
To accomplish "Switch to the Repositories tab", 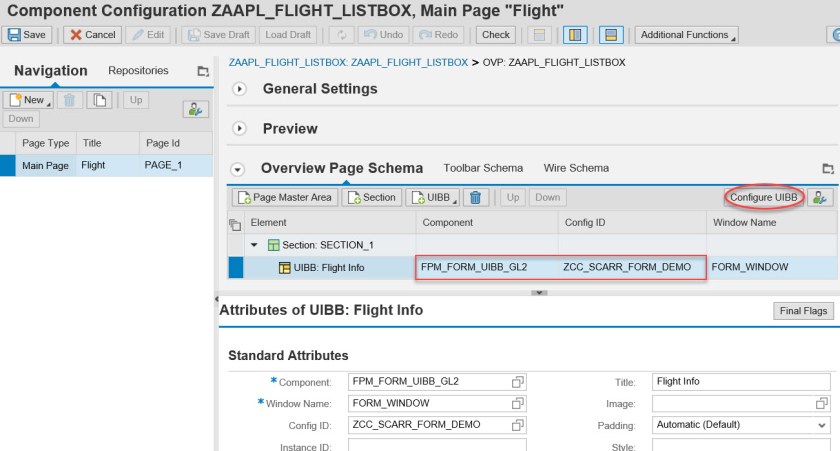I will tap(138, 71).
